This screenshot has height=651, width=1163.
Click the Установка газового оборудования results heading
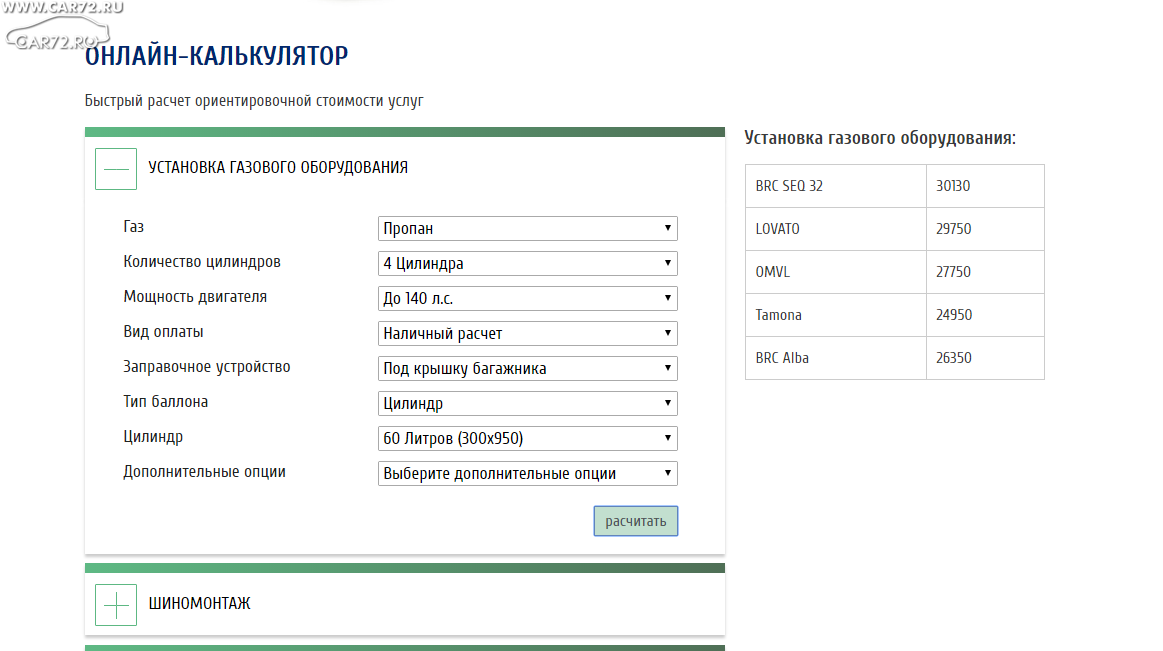tap(880, 138)
